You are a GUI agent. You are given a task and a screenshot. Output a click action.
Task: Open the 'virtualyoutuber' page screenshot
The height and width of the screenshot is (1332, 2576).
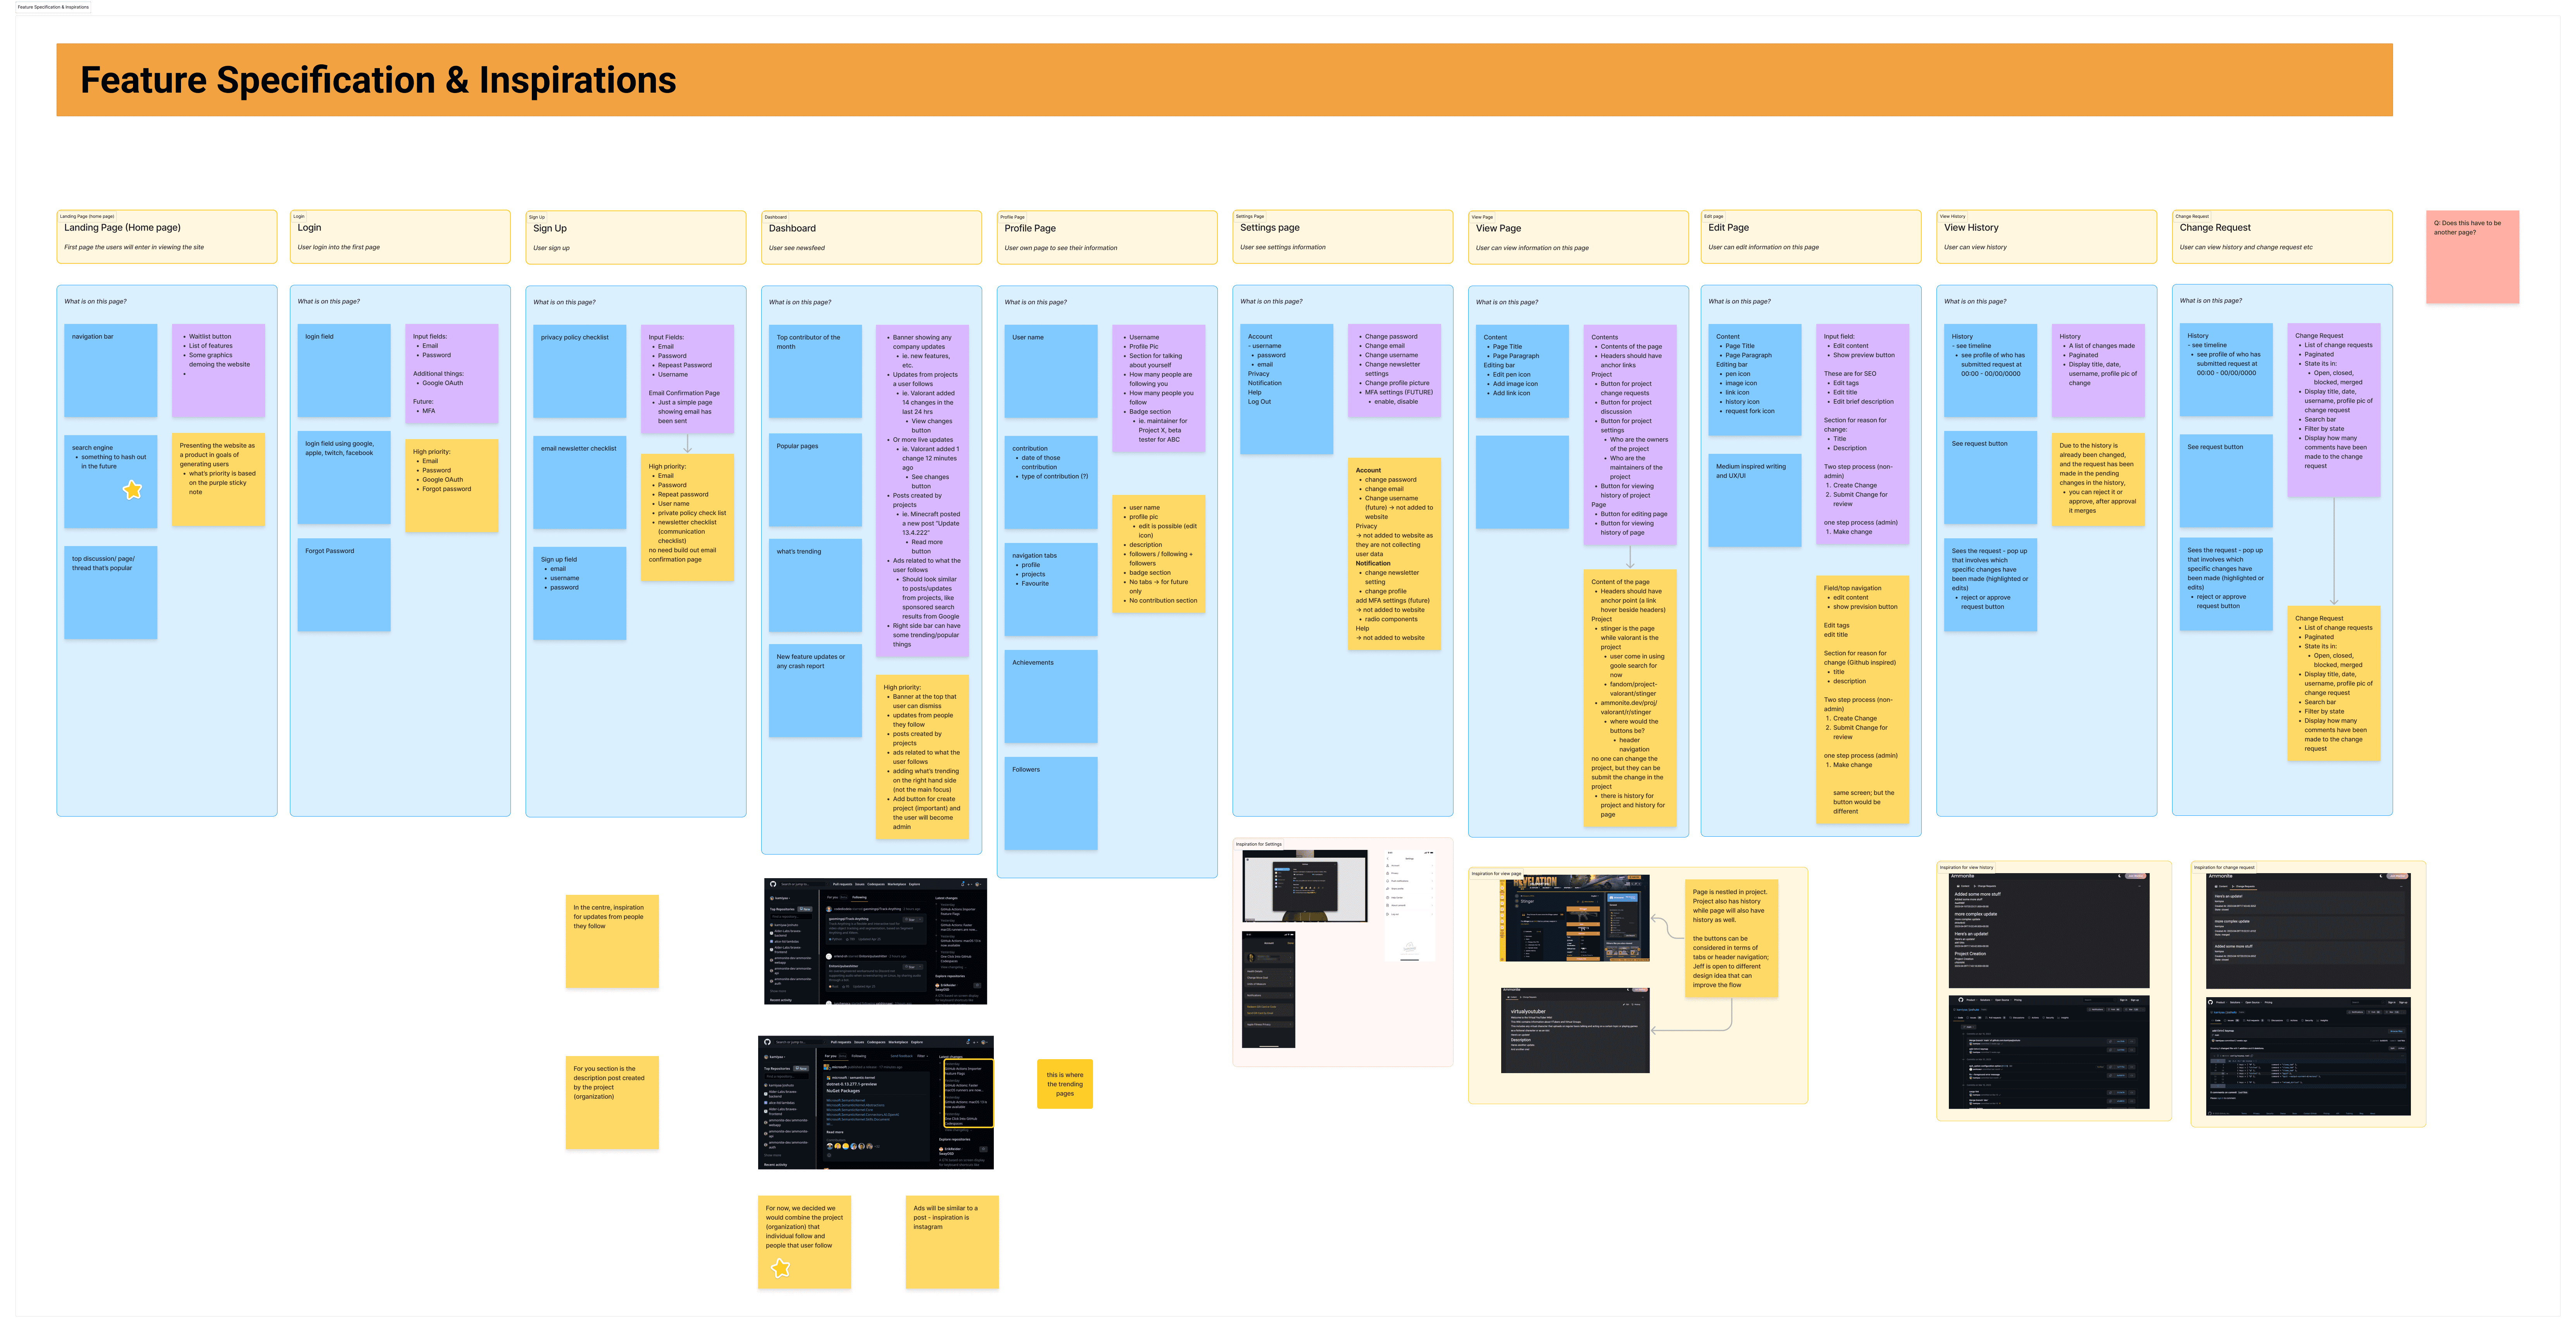(1575, 1030)
